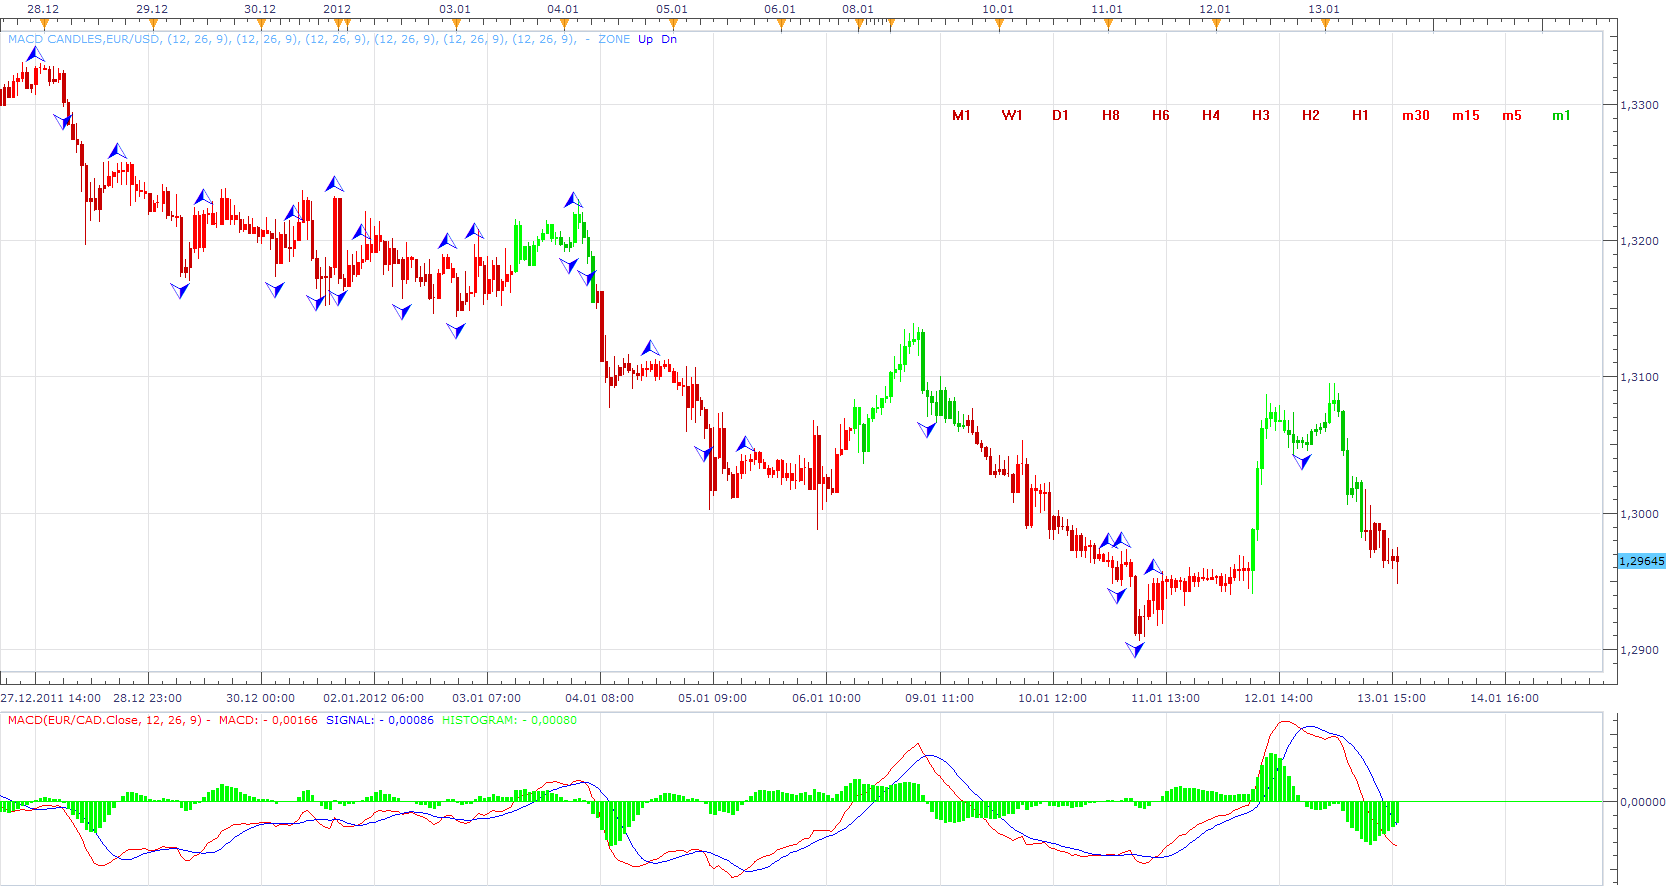Click the orange marker under 29.12
Image resolution: width=1674 pixels, height=886 pixels.
(153, 24)
